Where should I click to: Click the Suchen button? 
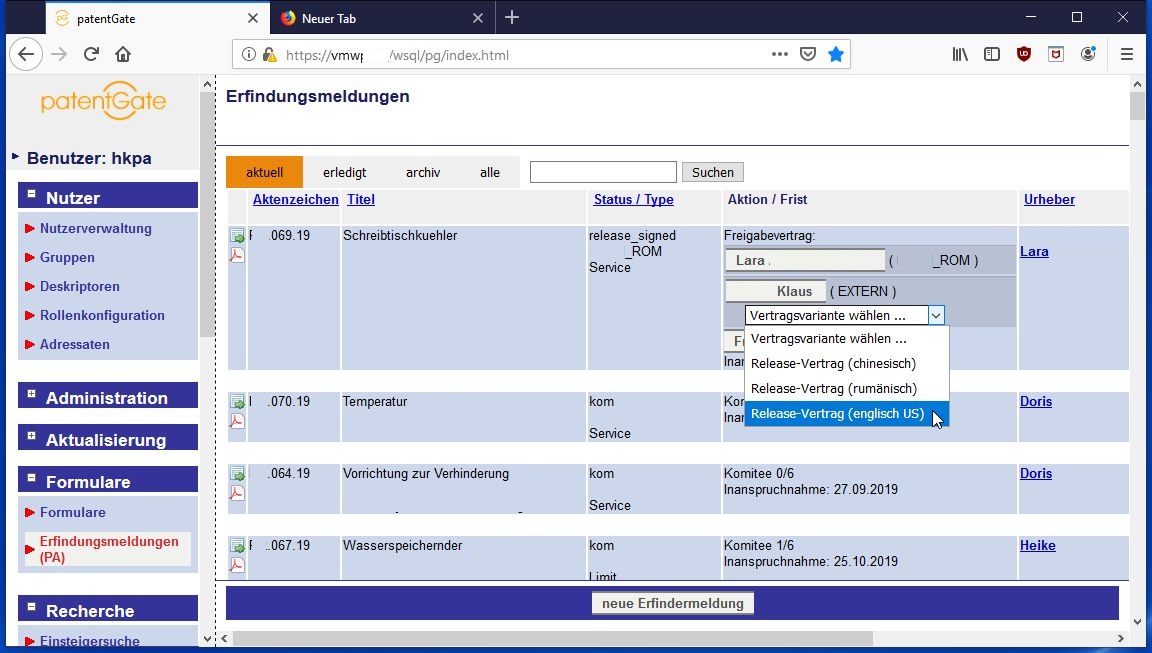click(713, 173)
